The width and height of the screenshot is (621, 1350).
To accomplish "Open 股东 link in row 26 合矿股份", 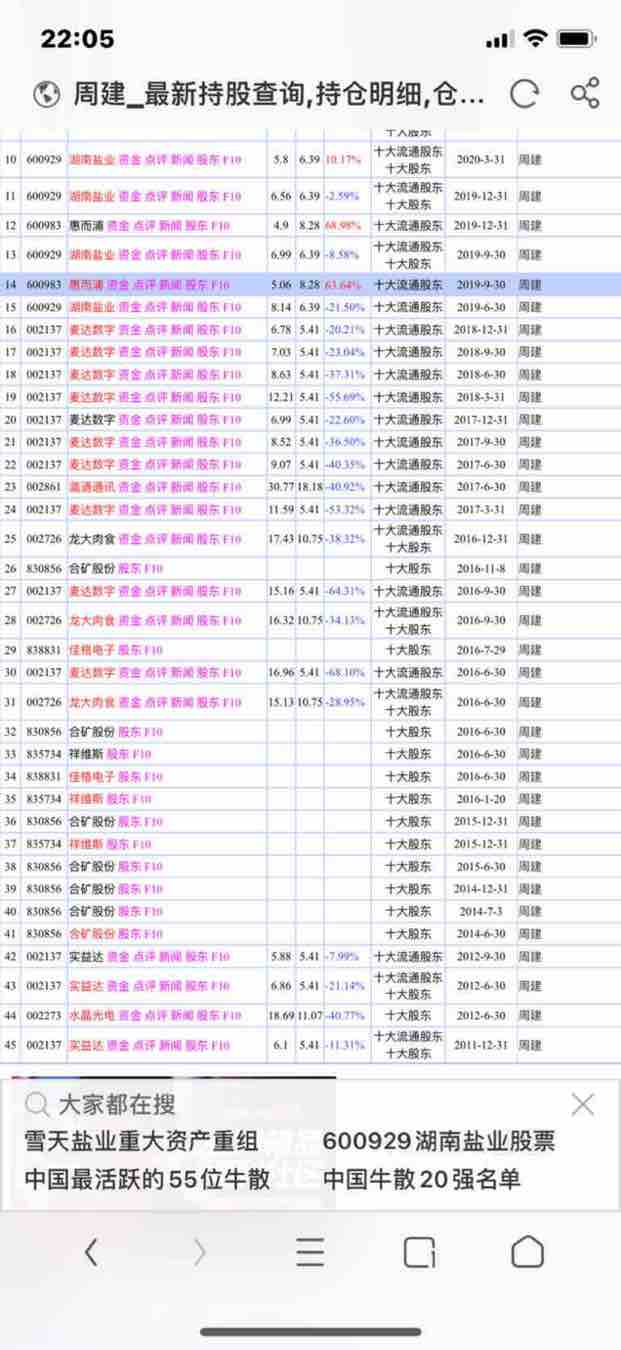I will tap(130, 568).
